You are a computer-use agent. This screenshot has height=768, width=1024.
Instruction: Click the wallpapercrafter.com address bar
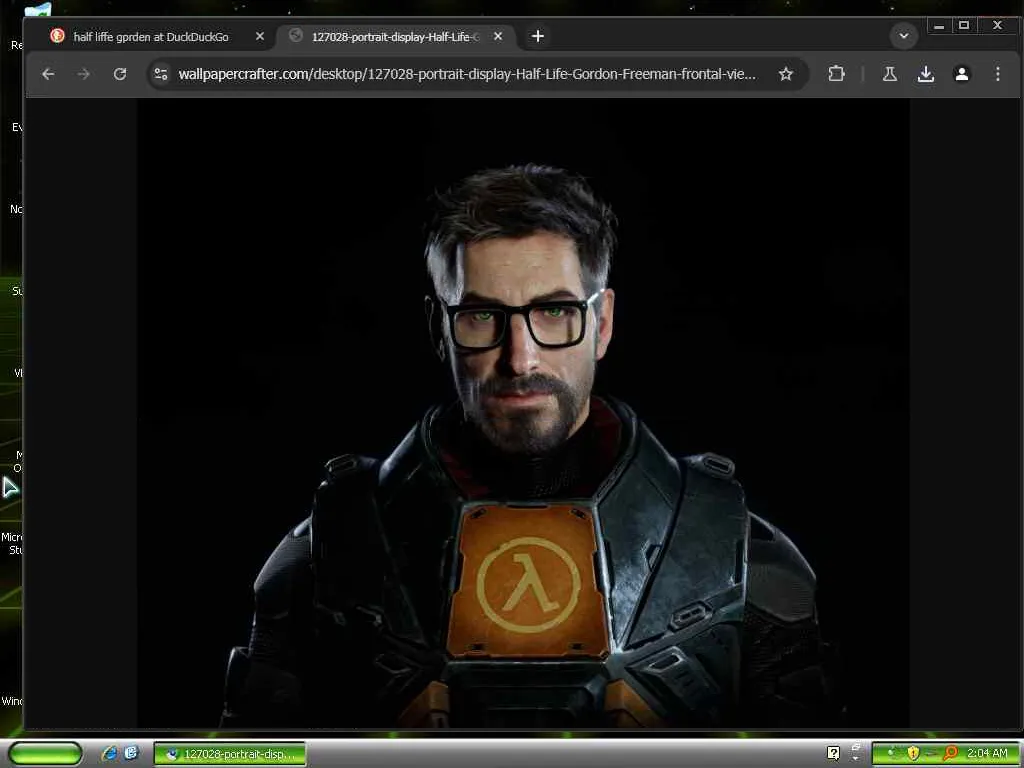[x=467, y=74]
